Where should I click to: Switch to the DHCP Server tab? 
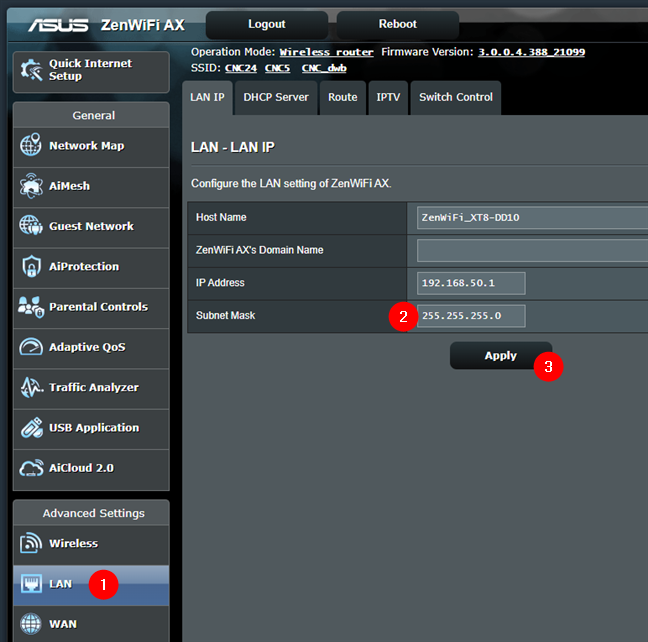(276, 98)
